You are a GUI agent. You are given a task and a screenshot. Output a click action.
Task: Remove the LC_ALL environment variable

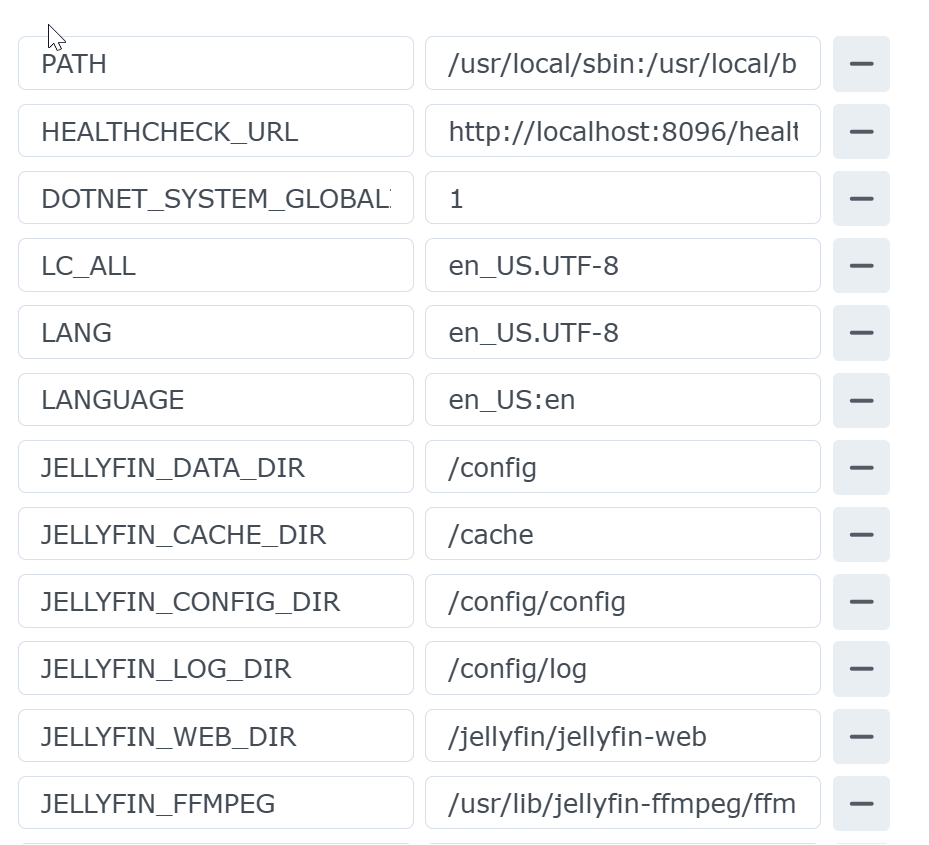coord(861,266)
